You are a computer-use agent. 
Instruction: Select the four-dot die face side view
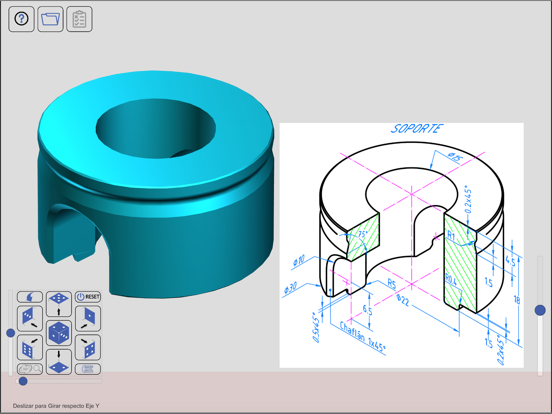(x=88, y=347)
